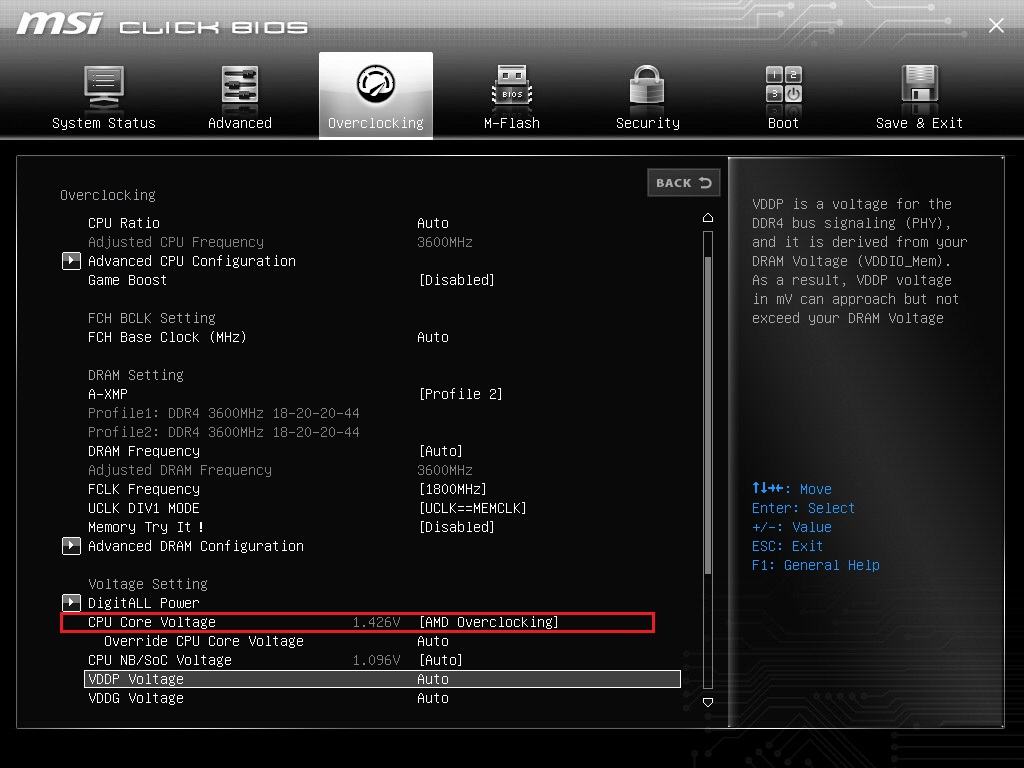Screen dimensions: 1024x768
Task: Switch to the Advanced tab label
Action: pyautogui.click(x=240, y=123)
